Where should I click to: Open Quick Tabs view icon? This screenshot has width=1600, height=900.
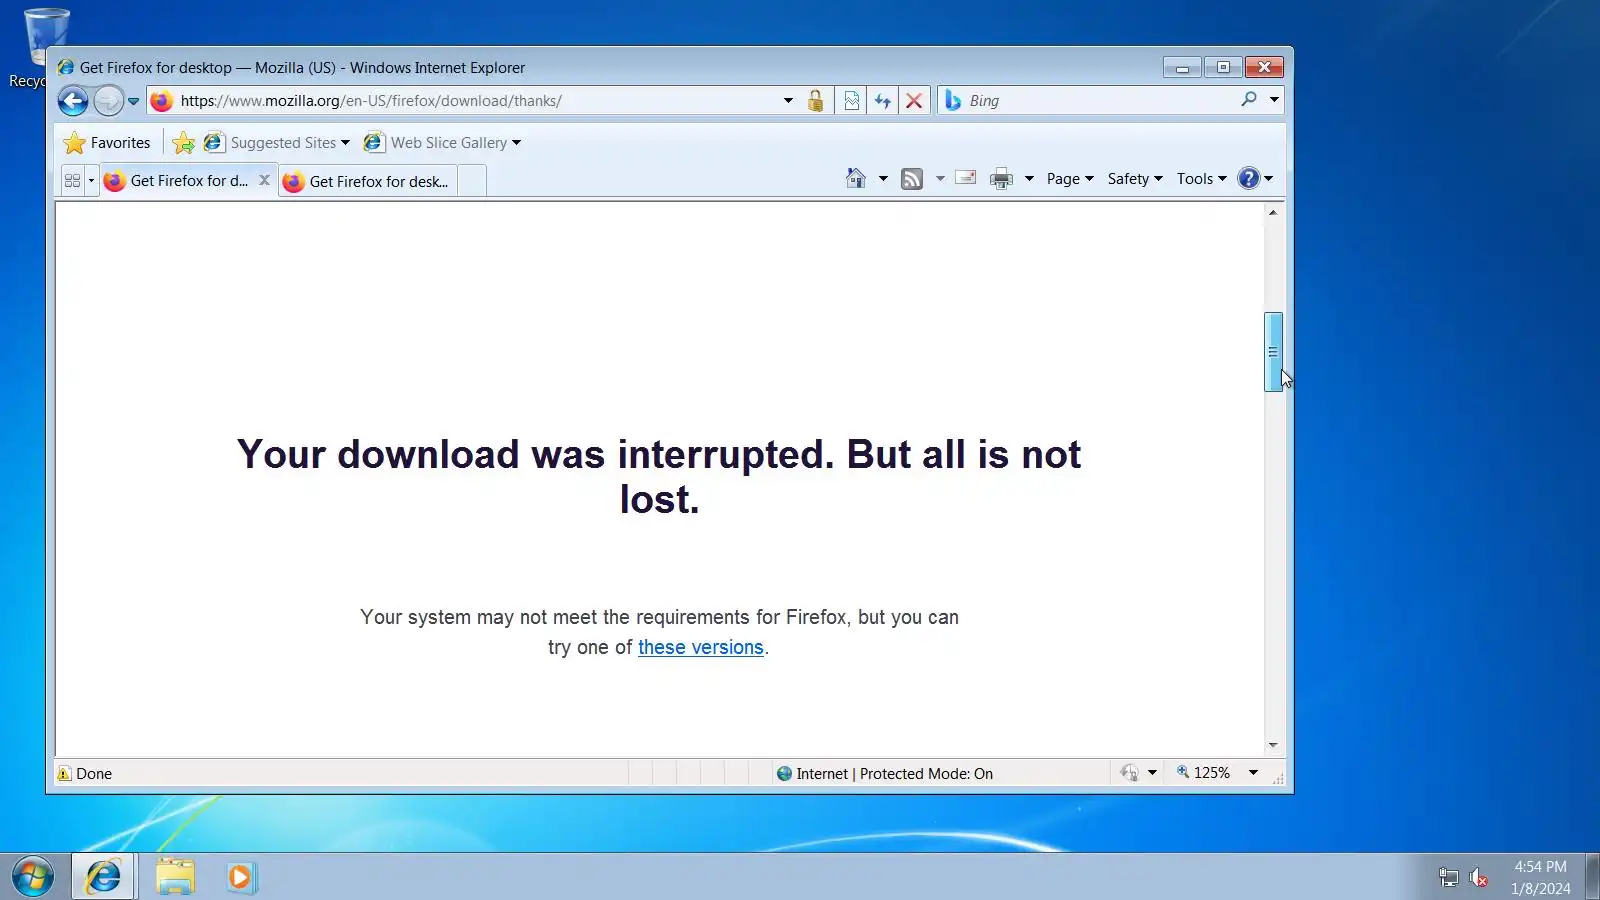(72, 181)
